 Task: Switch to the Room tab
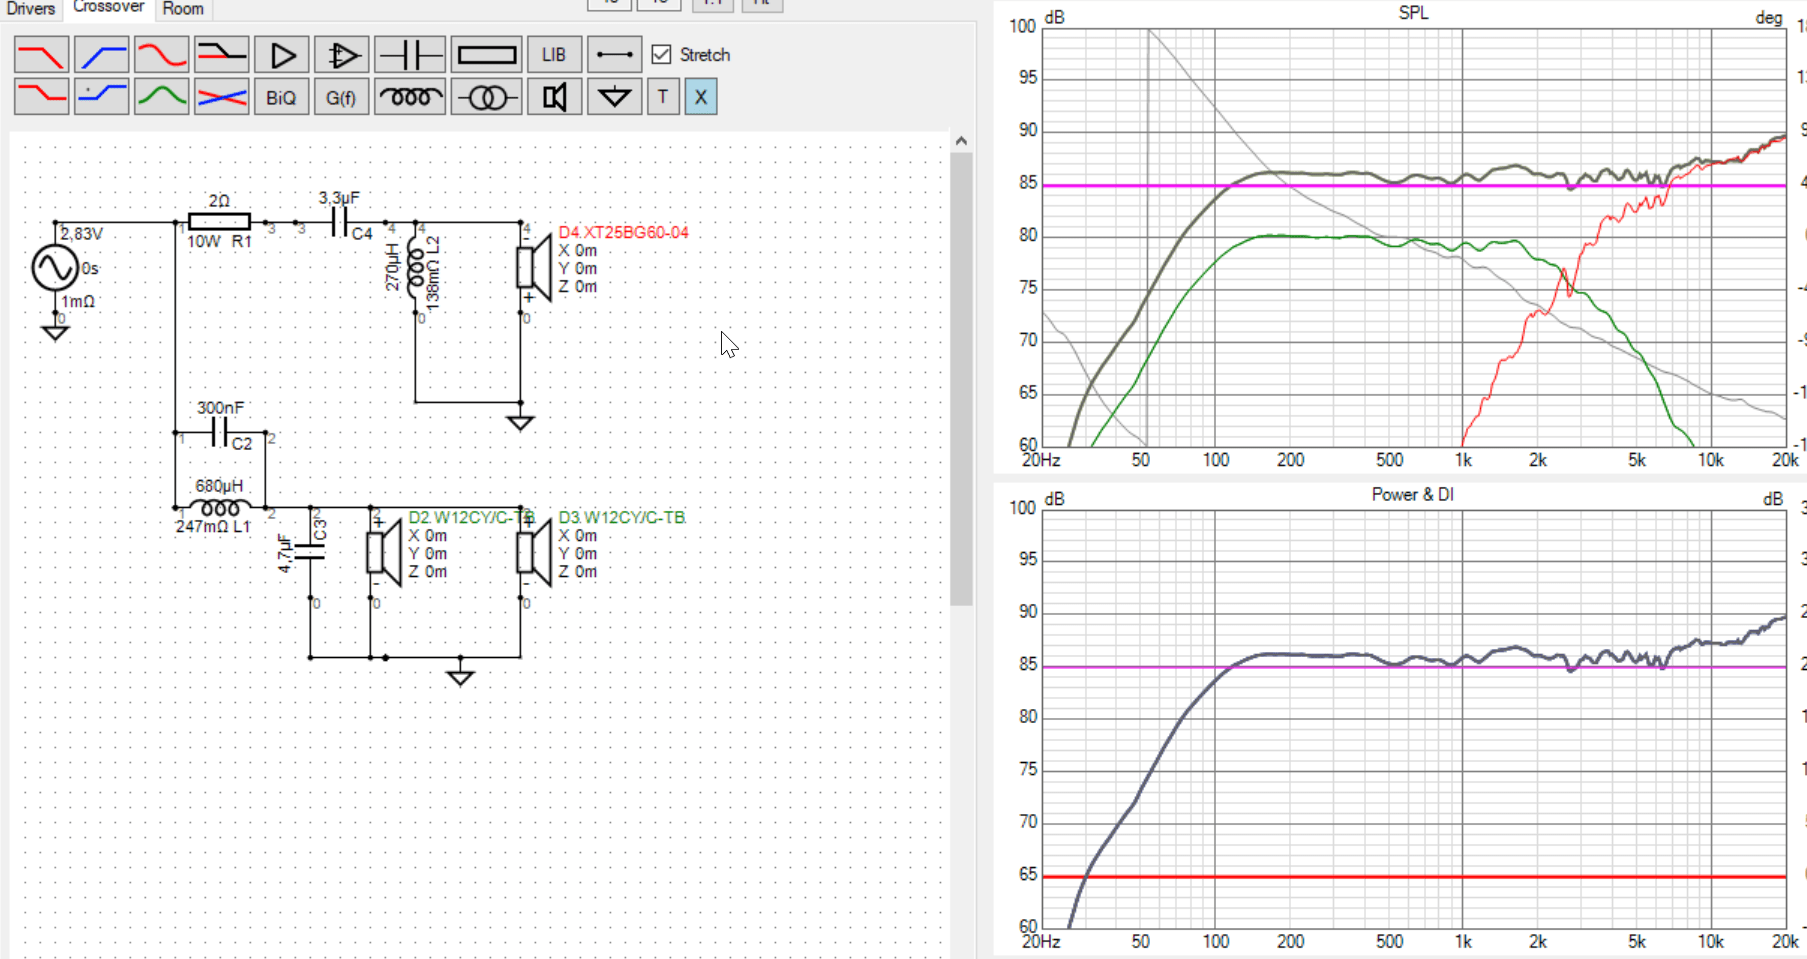(x=183, y=9)
